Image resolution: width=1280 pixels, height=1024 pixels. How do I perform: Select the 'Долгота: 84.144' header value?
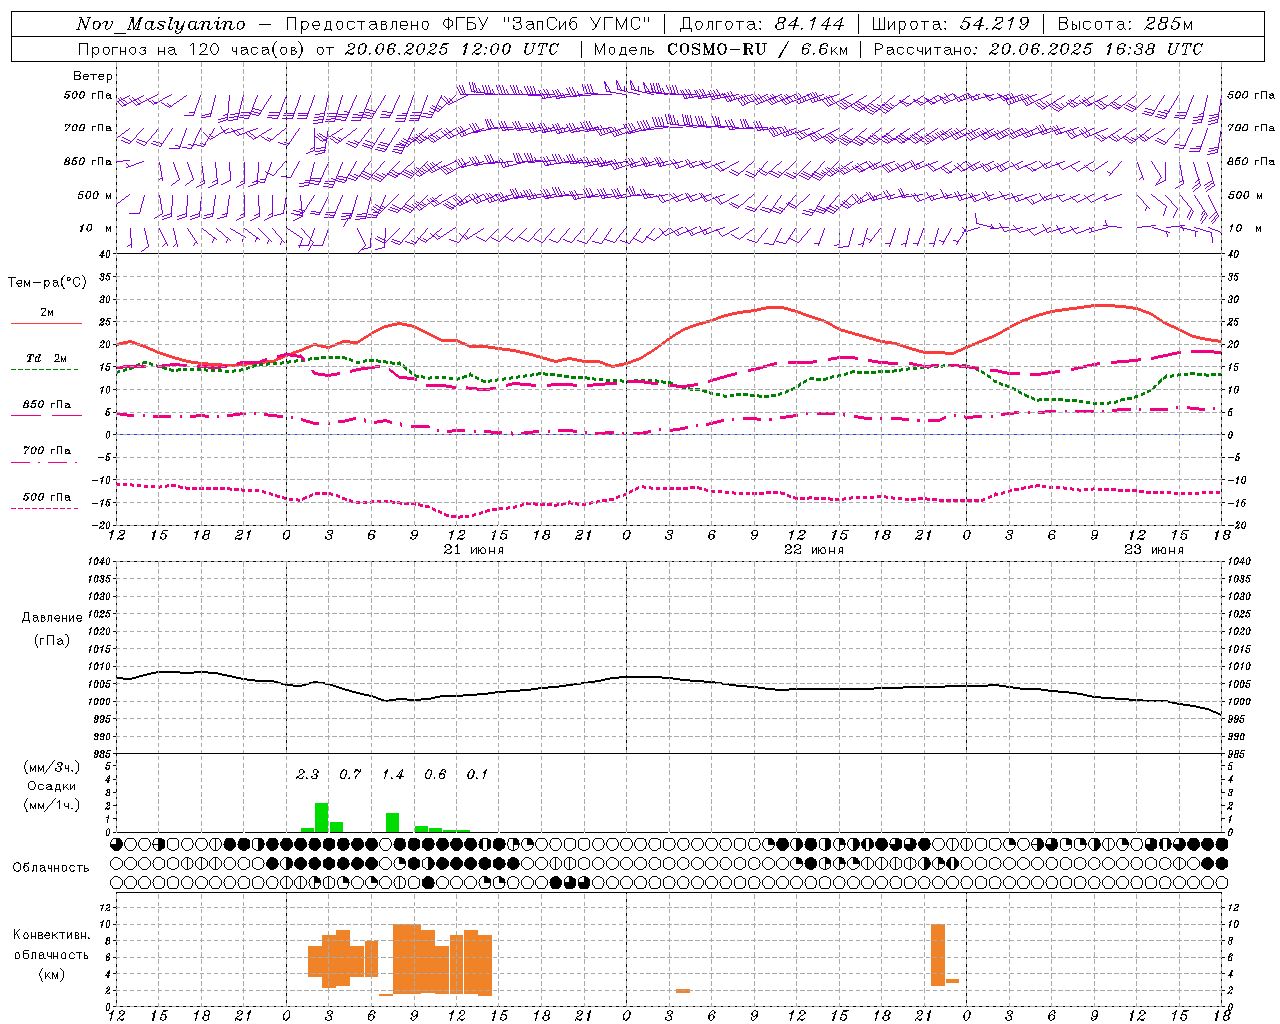point(762,24)
